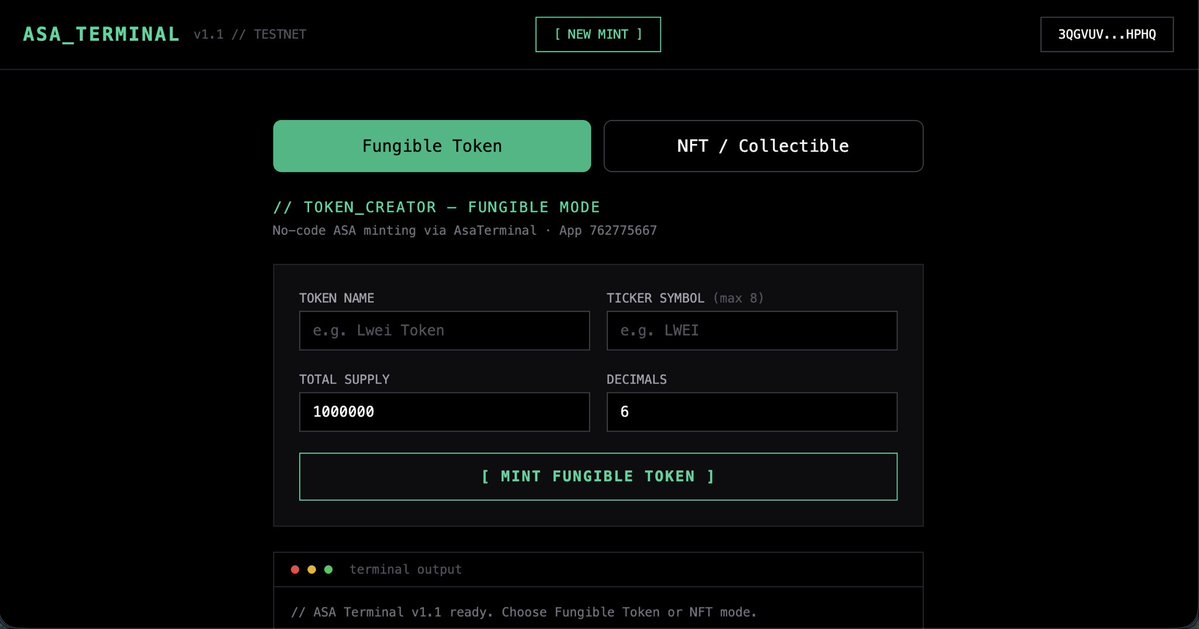Screen dimensions: 1199x629
Task: Switch to NFT / Collectible tab
Action: click(x=763, y=146)
